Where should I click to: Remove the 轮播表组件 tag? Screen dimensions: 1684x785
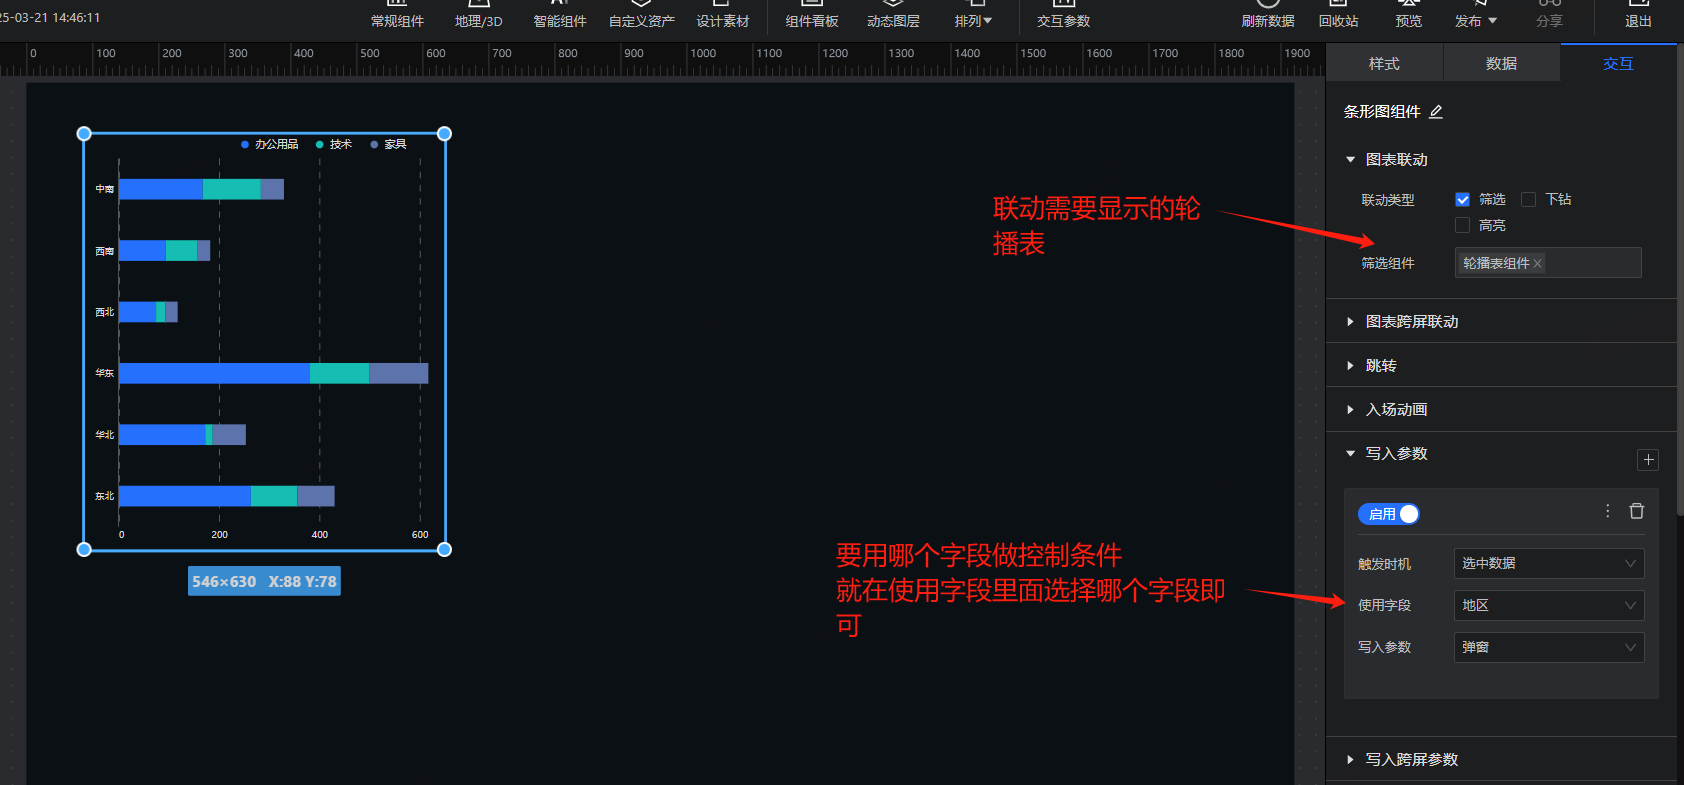[x=1538, y=263]
